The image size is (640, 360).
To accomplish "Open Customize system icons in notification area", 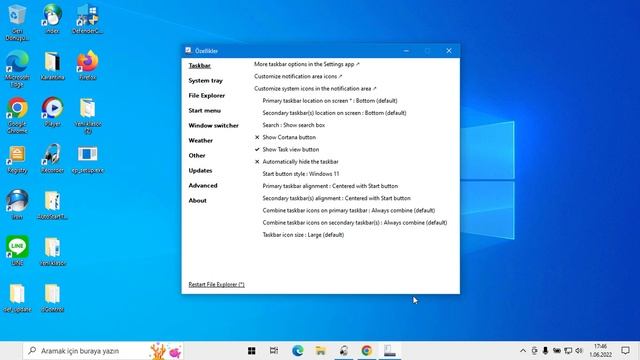I will pyautogui.click(x=315, y=89).
